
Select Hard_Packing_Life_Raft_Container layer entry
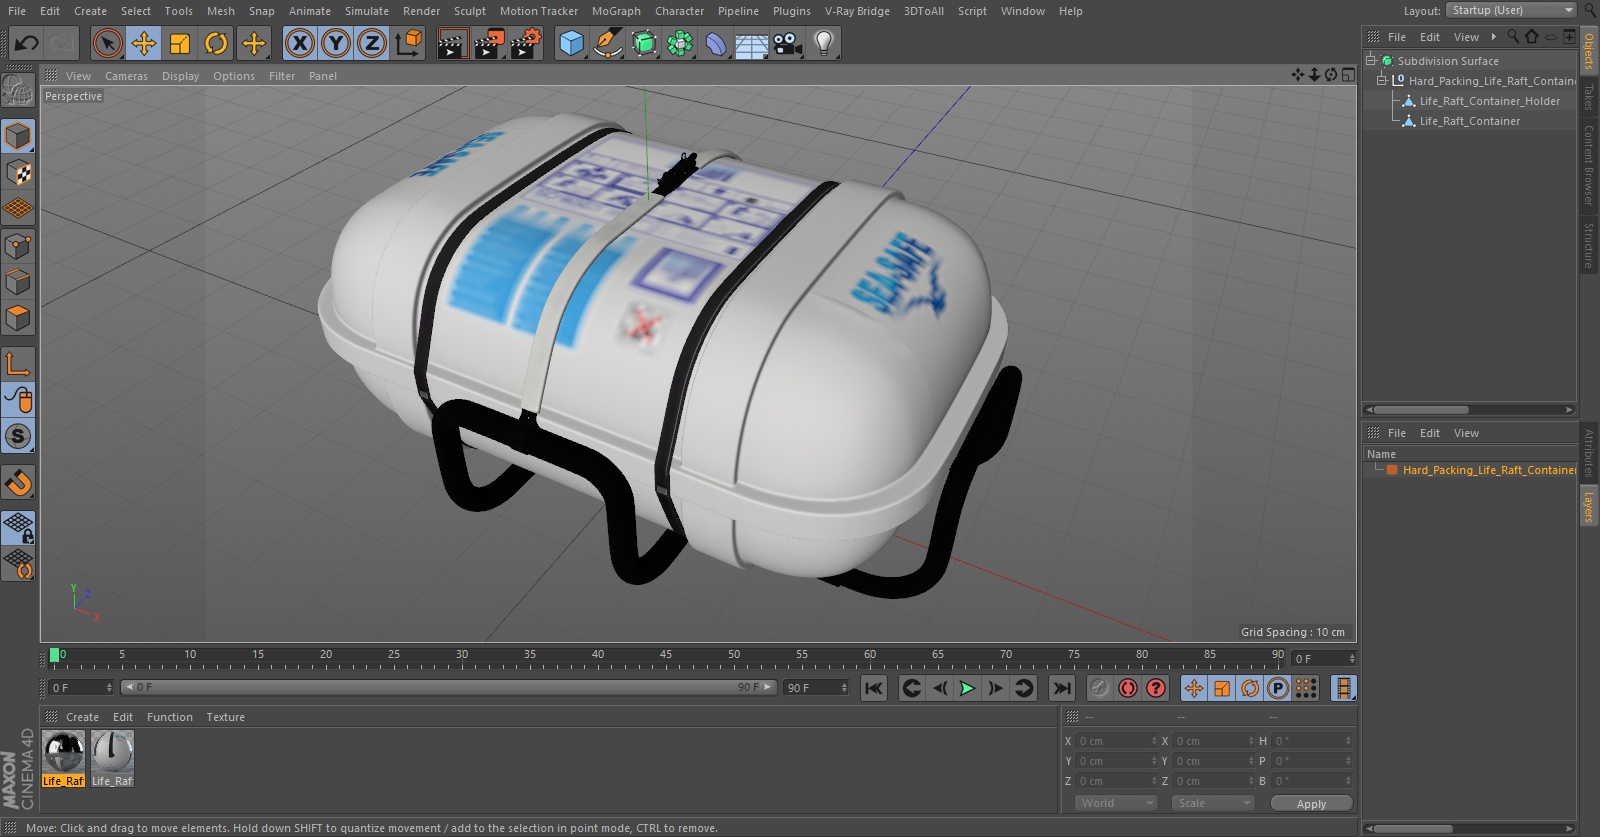pos(1488,470)
